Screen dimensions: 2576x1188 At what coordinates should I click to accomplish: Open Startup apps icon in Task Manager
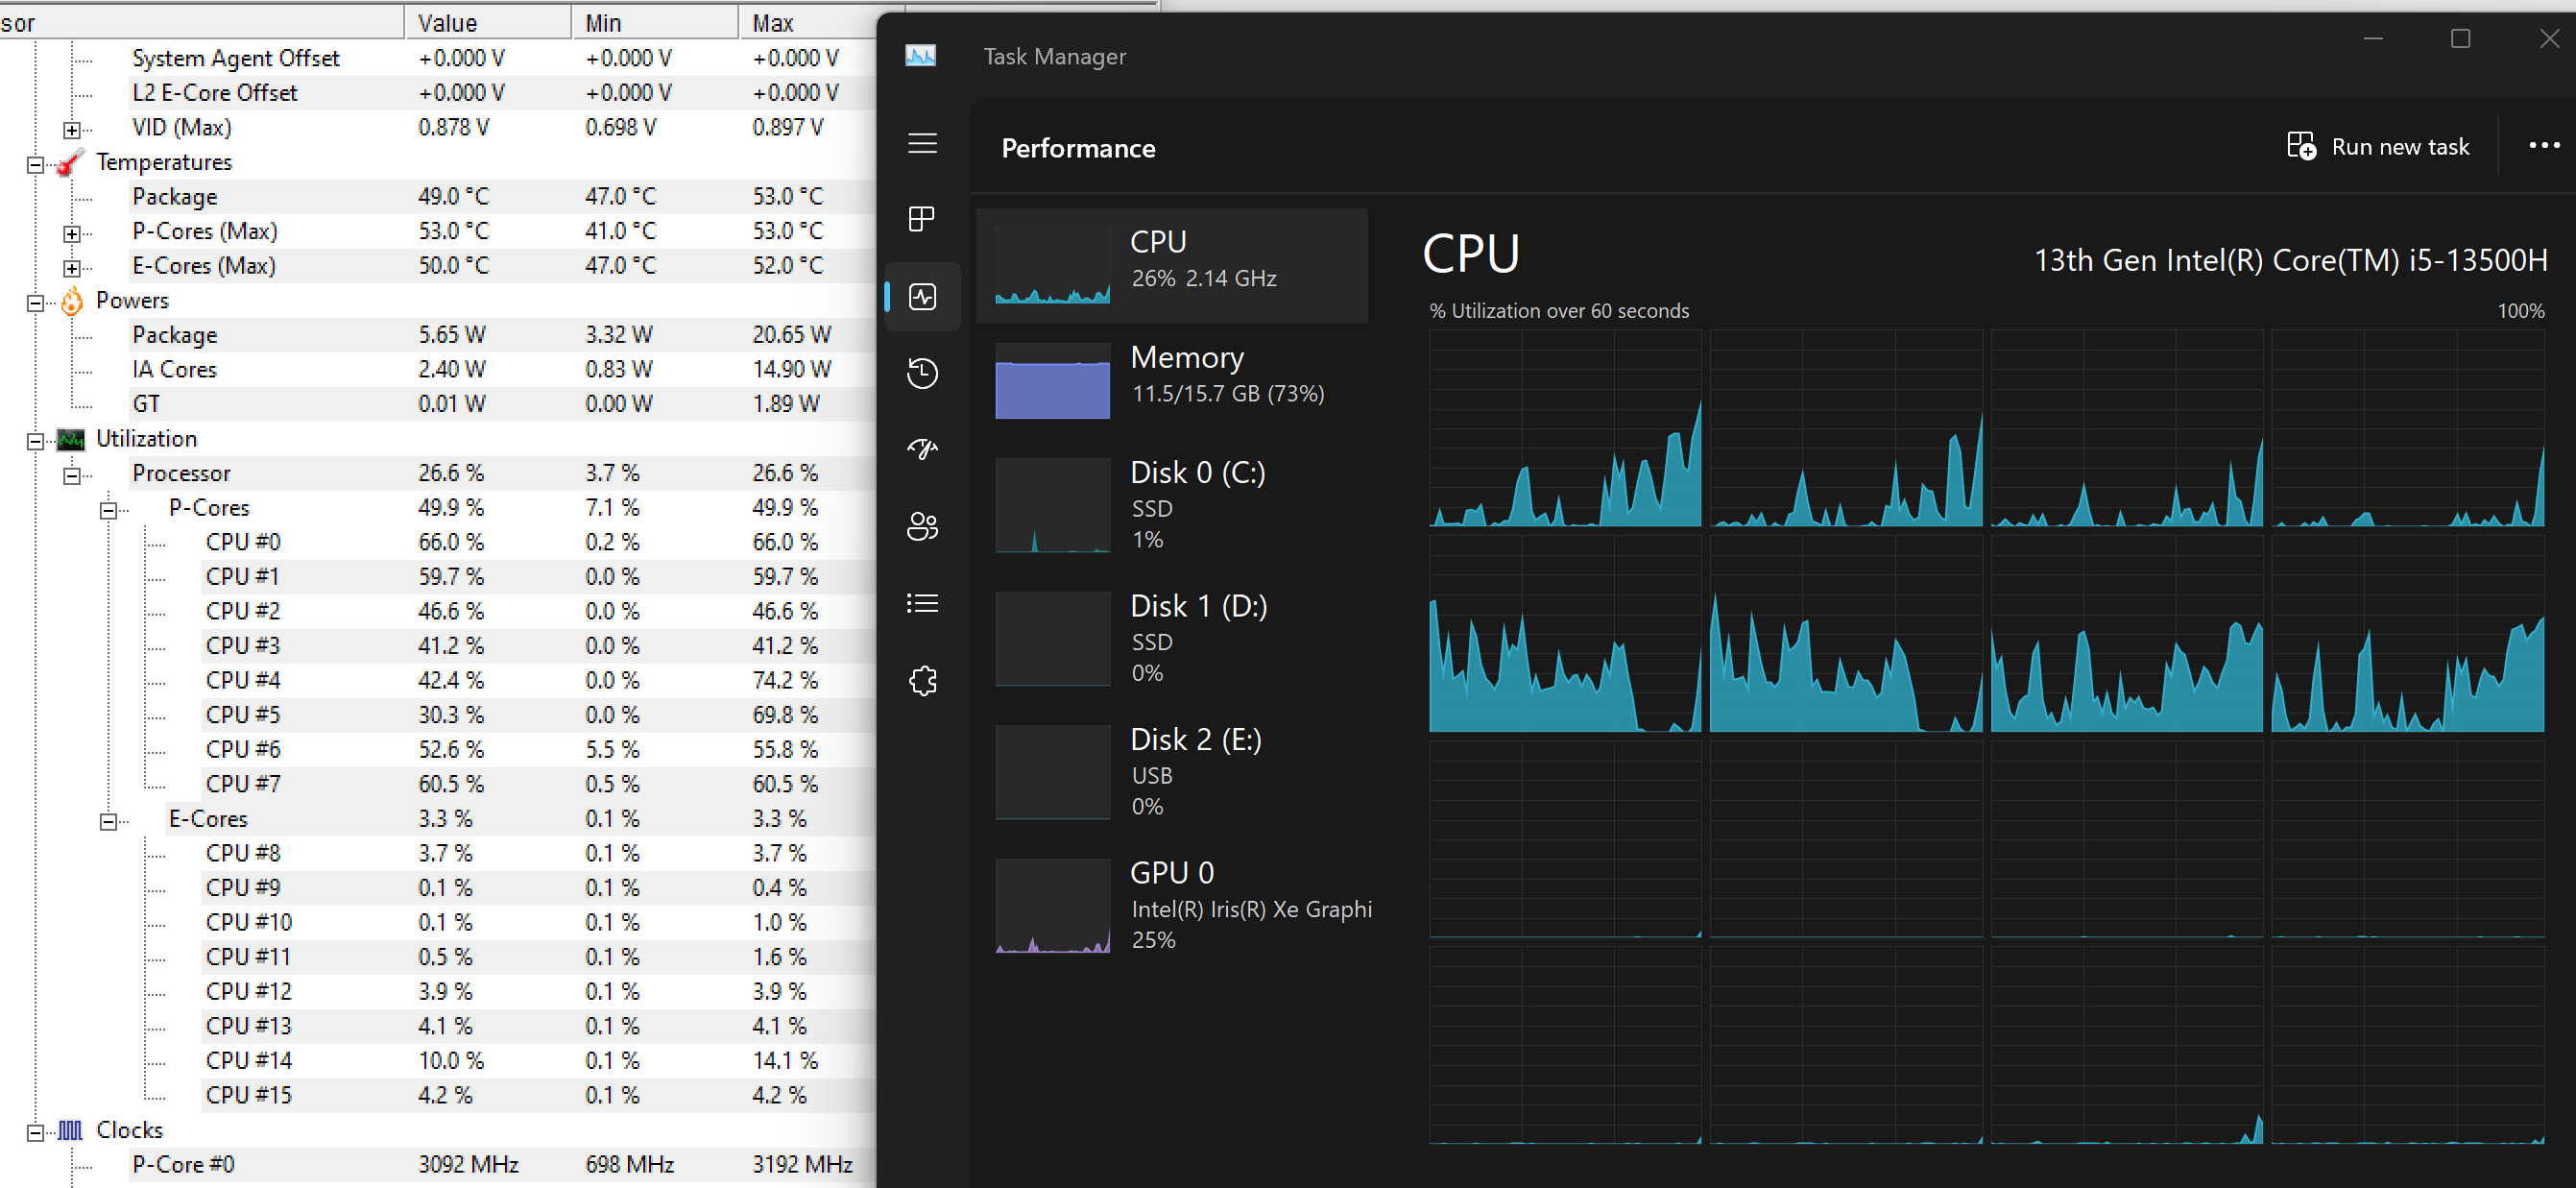pos(922,449)
